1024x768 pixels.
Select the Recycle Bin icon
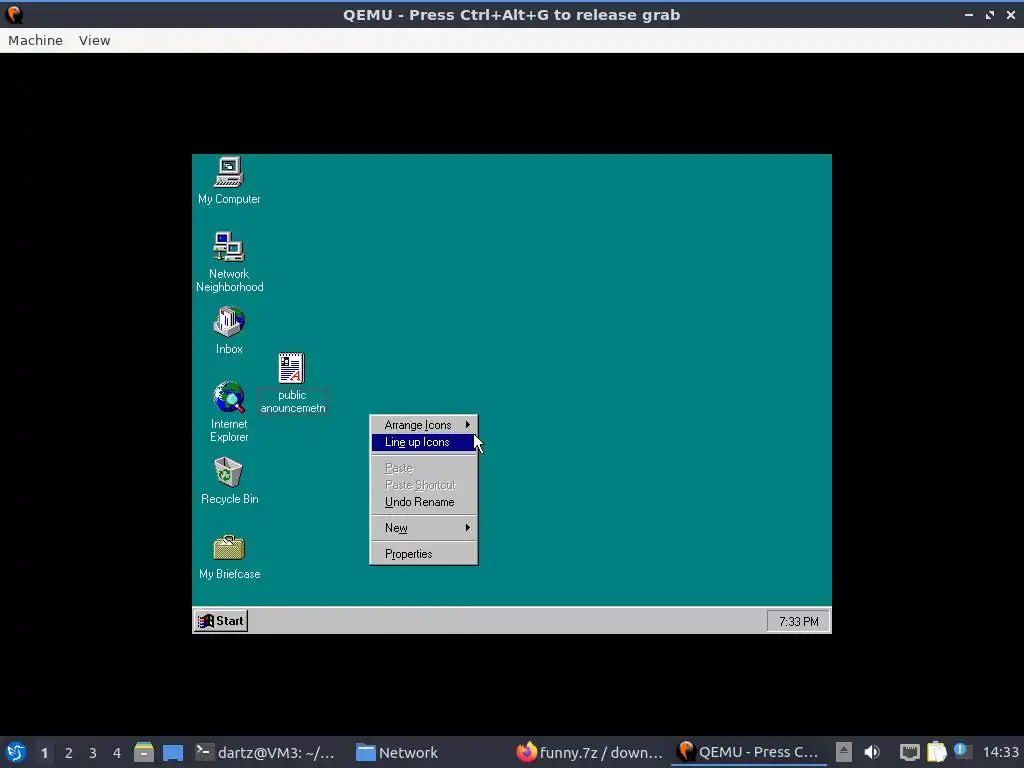coord(229,481)
